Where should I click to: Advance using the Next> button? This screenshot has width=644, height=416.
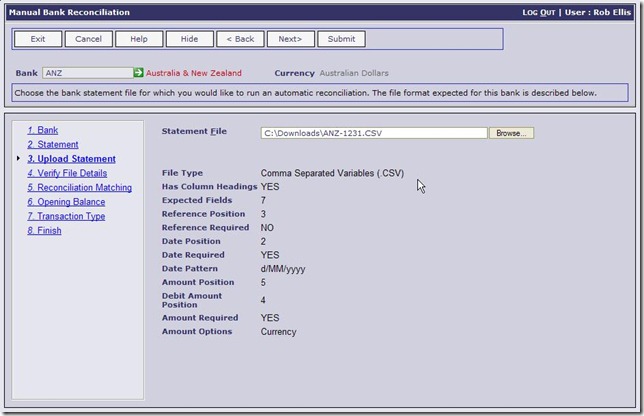click(x=290, y=39)
